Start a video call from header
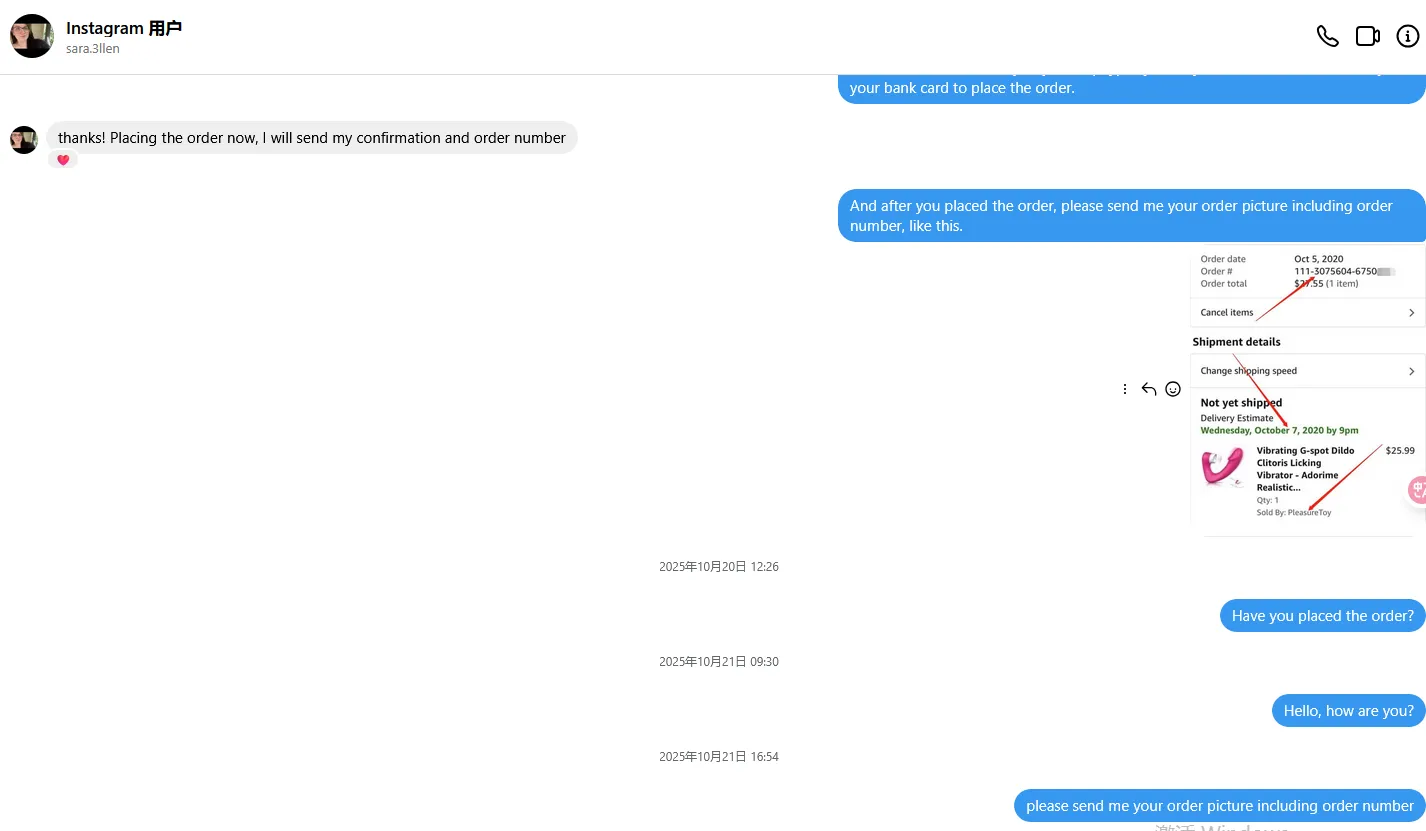 click(x=1367, y=36)
